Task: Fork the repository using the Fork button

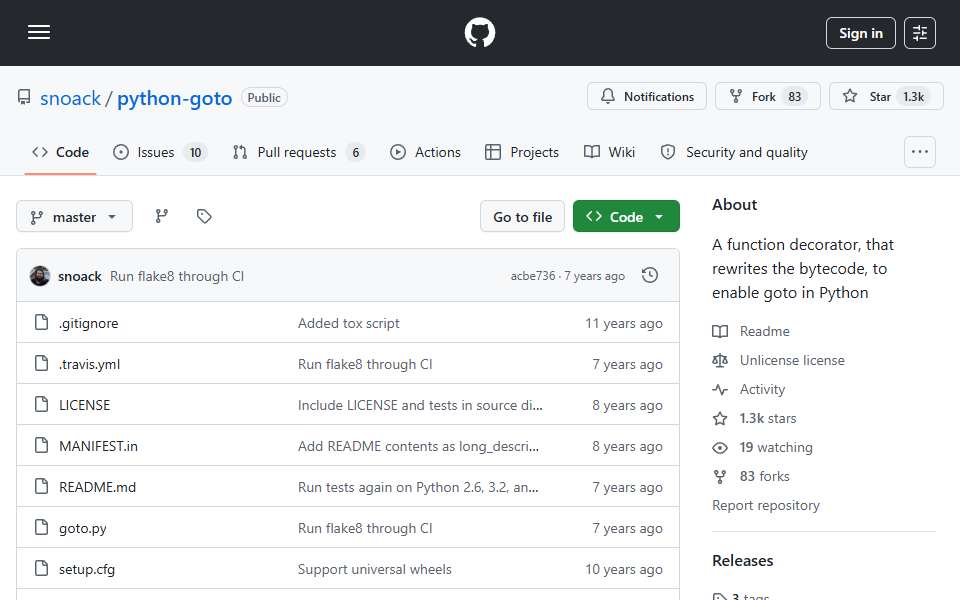Action: point(768,97)
